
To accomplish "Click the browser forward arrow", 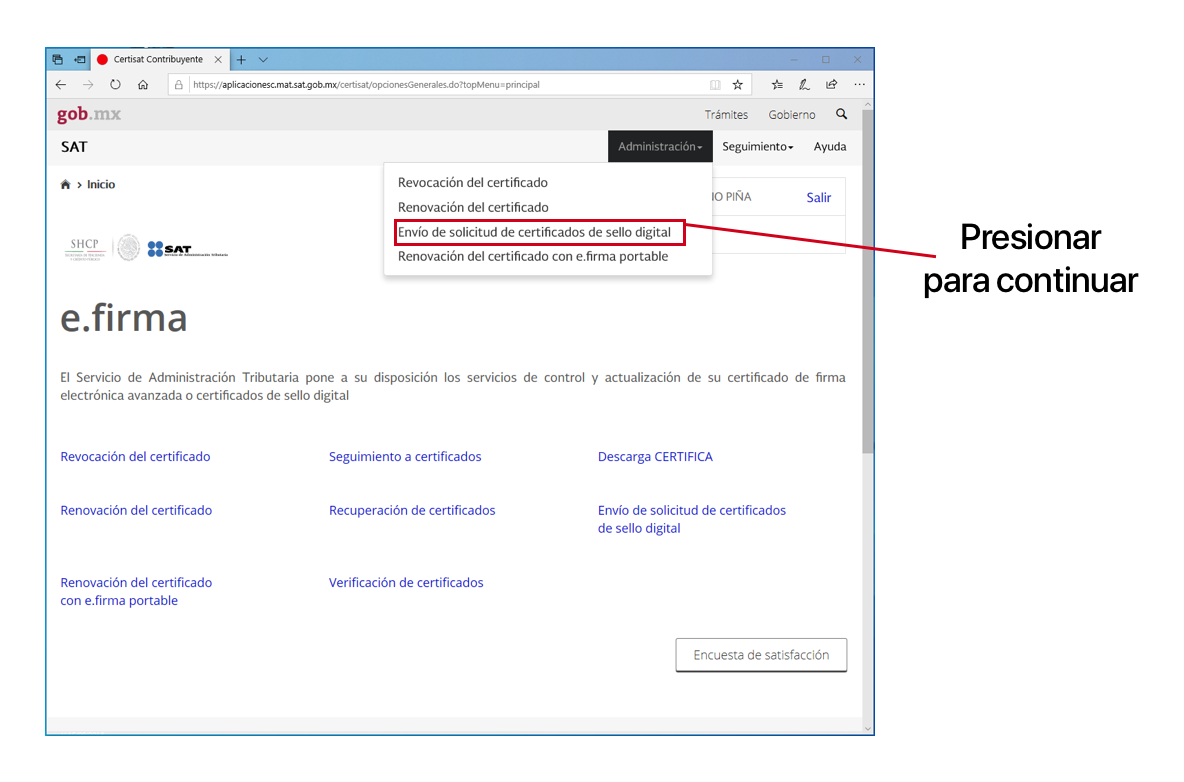I will (x=88, y=85).
